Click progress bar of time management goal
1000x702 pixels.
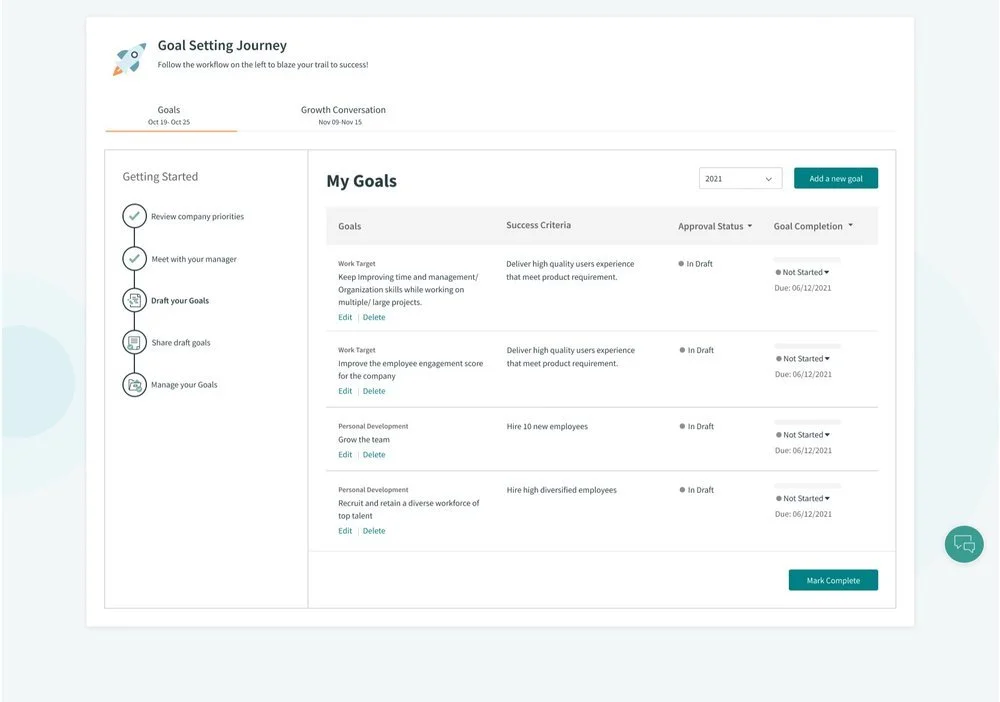coord(807,260)
